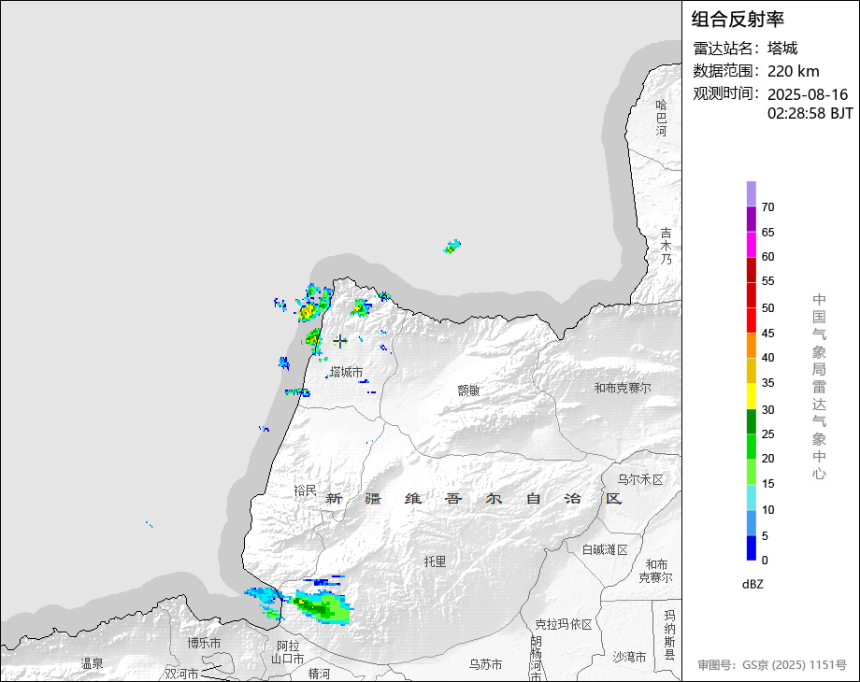
Task: Click the 乌苏市 label
Action: (x=485, y=664)
